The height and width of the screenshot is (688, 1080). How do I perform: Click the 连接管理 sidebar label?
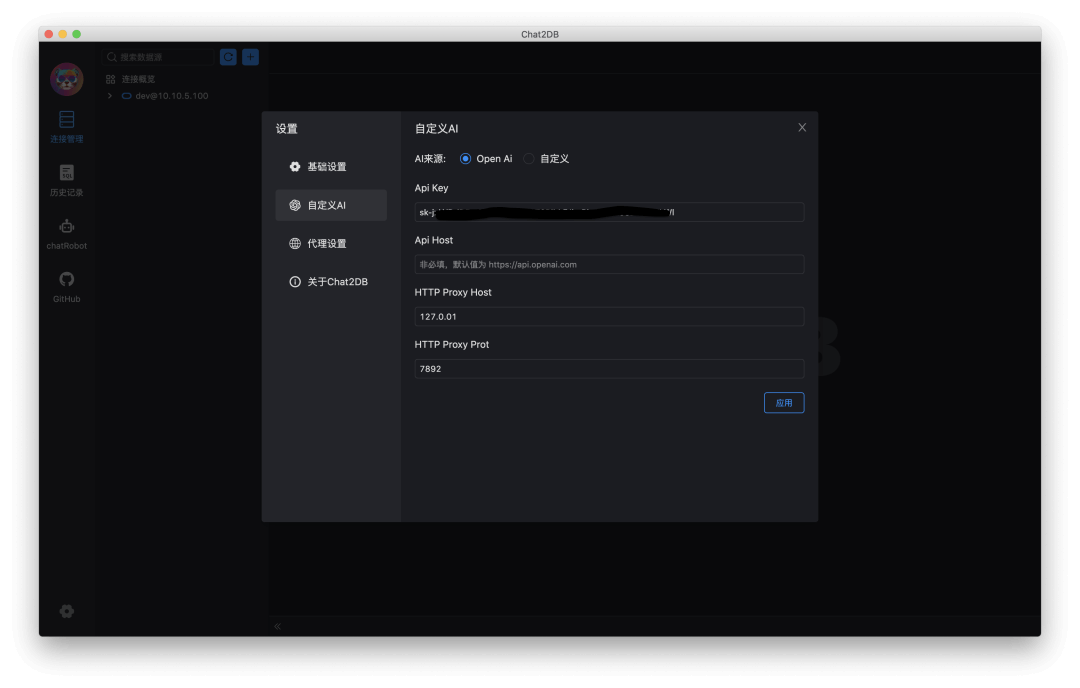click(67, 139)
